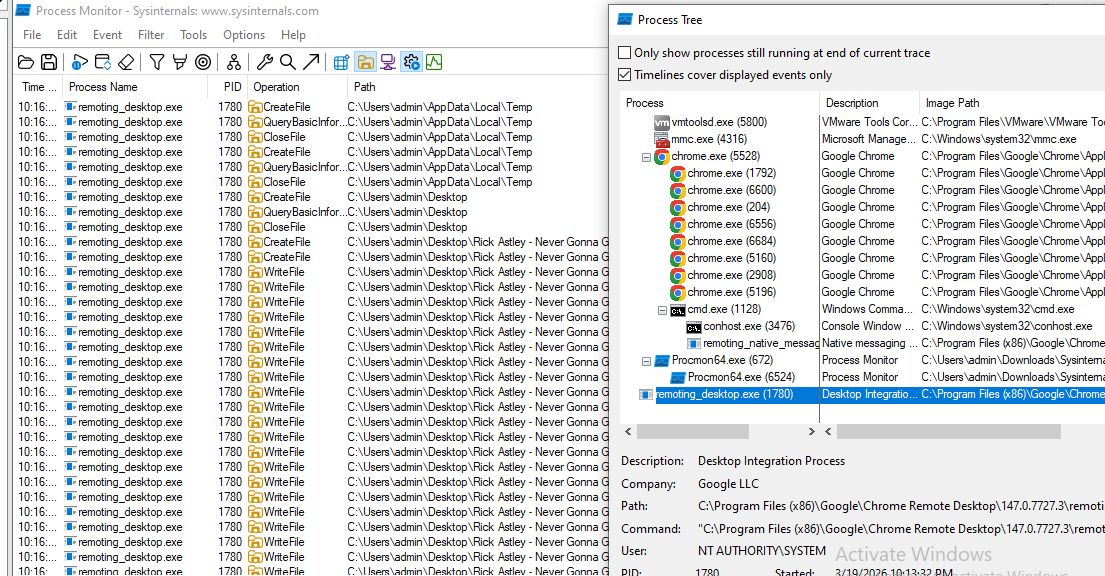
Task: Open the Event menu
Action: point(107,35)
